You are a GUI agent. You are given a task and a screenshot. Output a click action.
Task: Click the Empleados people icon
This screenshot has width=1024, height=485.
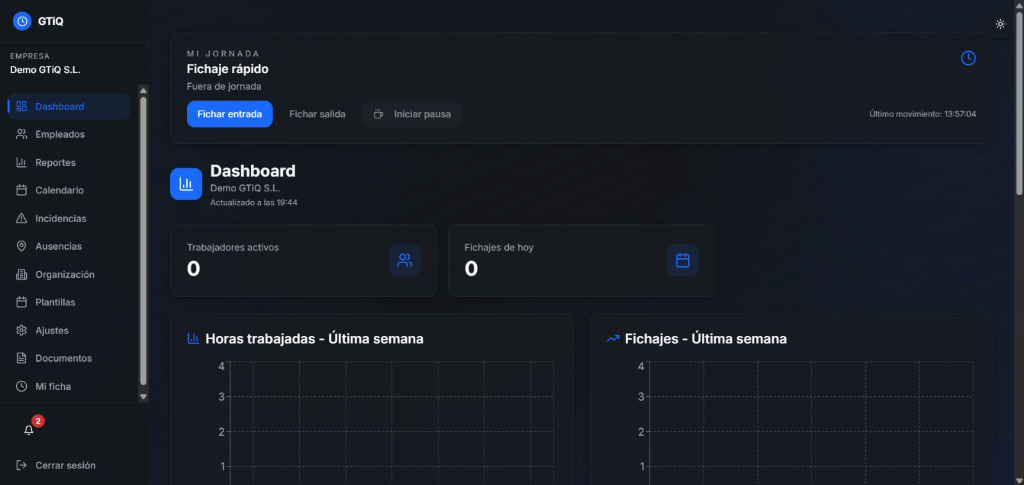(x=22, y=134)
